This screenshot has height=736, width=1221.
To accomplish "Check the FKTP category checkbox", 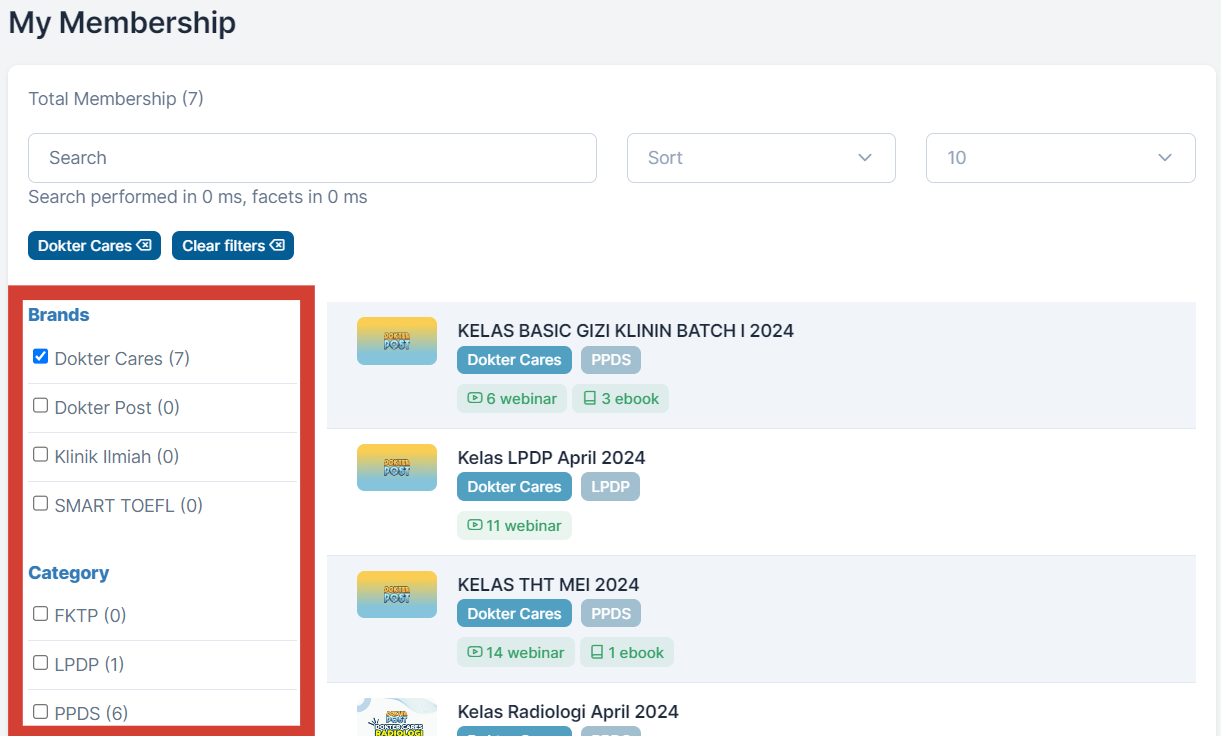I will coord(41,614).
